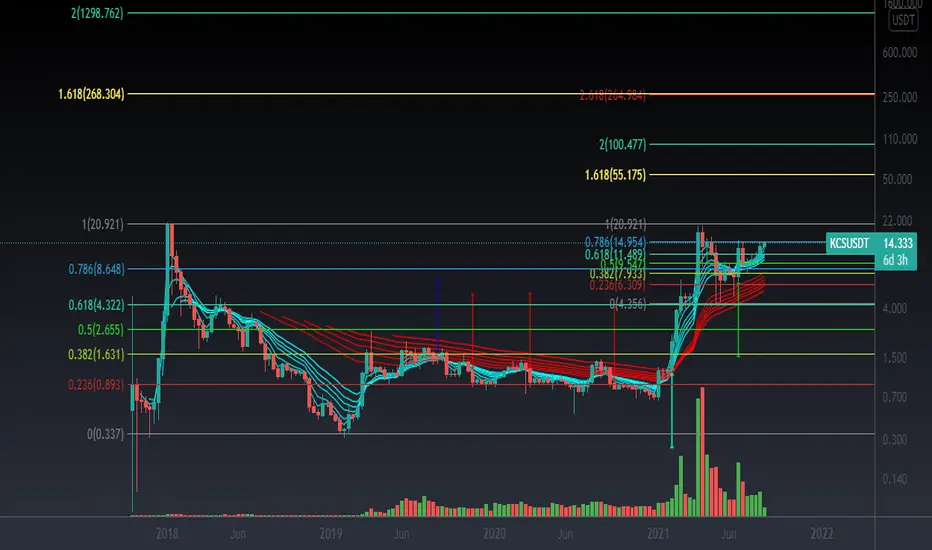The width and height of the screenshot is (932, 550).
Task: Click the 2022 time axis label
Action: pos(822,533)
